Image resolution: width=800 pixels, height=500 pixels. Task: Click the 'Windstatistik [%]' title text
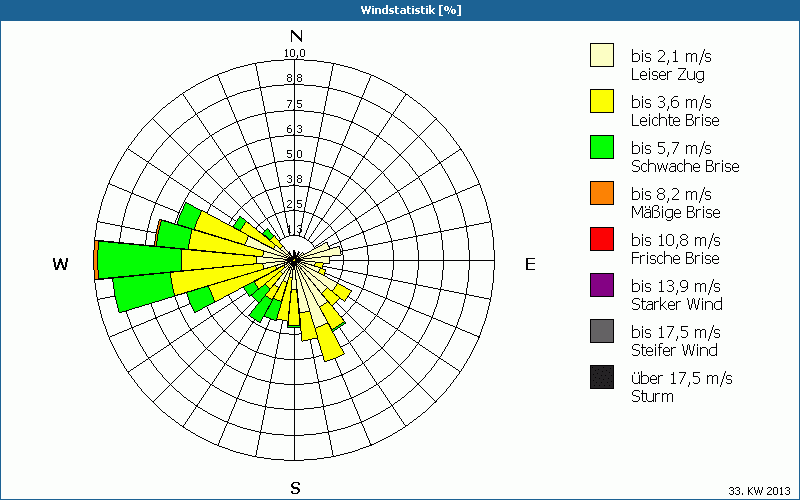(411, 10)
